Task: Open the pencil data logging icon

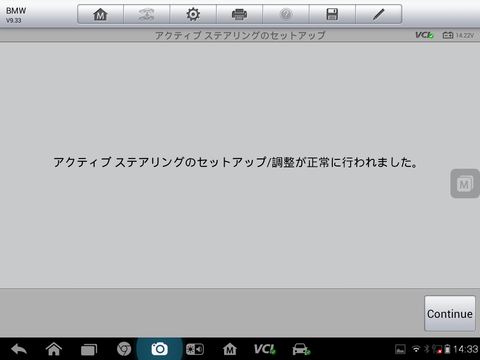Action: click(x=379, y=14)
